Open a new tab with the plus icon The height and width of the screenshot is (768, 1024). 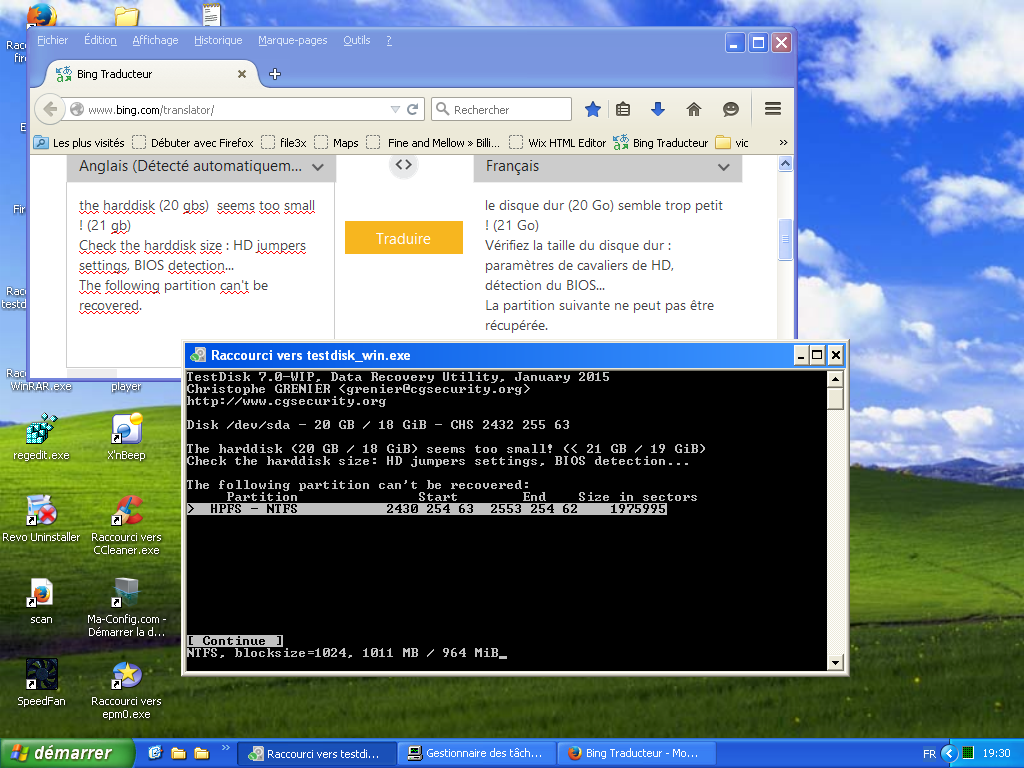pos(275,74)
